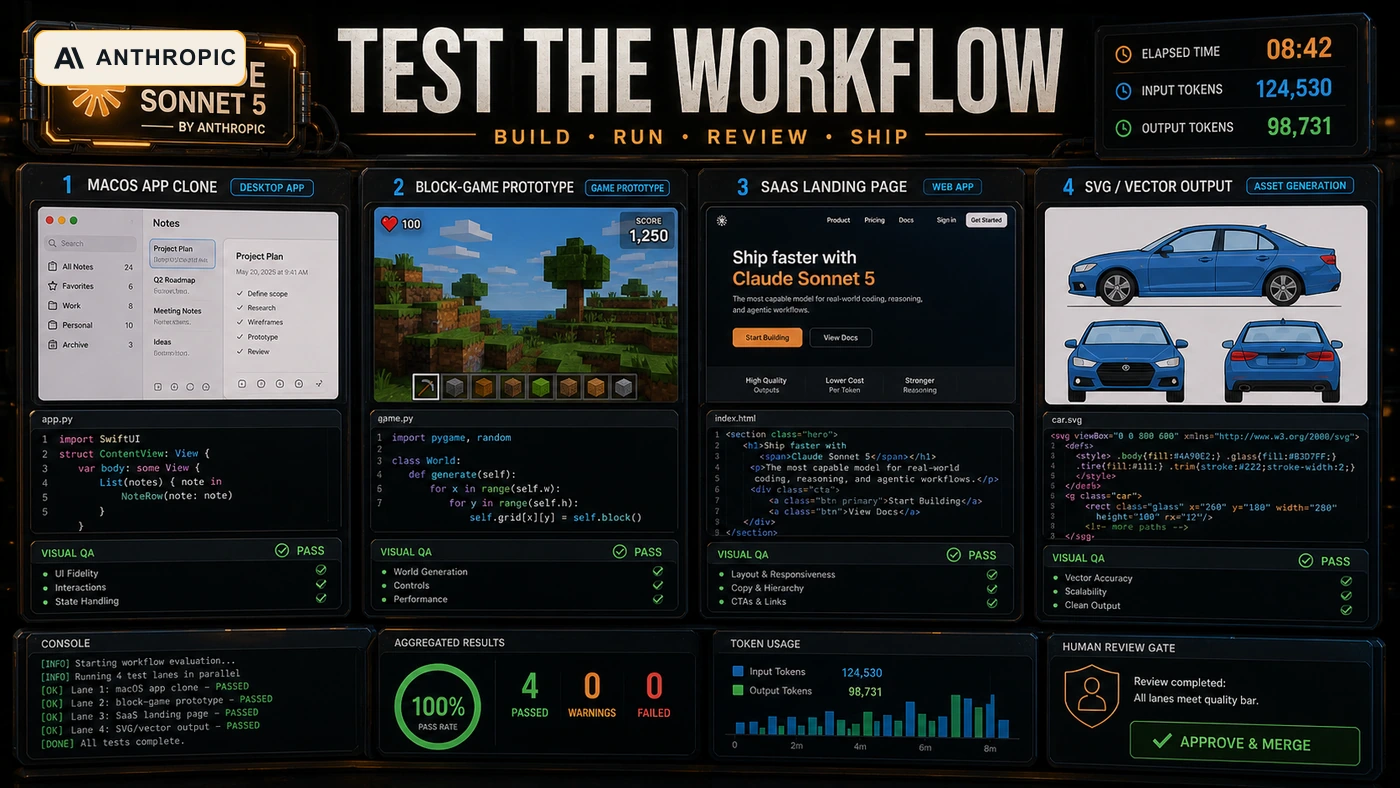Click Get Started in SaaS header
1400x788 pixels.
point(986,220)
